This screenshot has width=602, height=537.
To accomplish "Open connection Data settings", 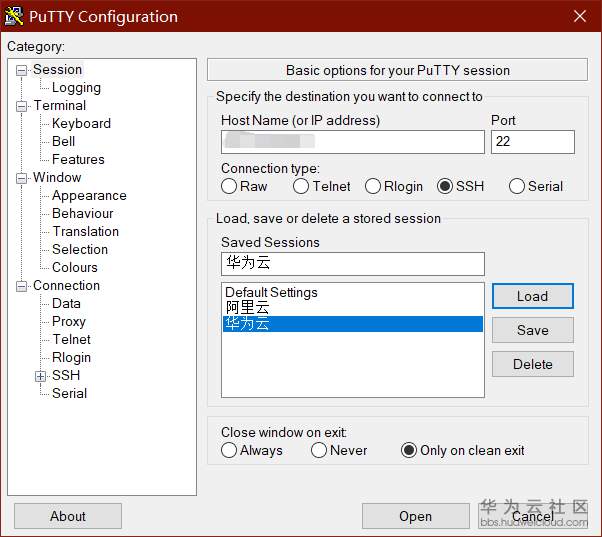I will tap(66, 304).
